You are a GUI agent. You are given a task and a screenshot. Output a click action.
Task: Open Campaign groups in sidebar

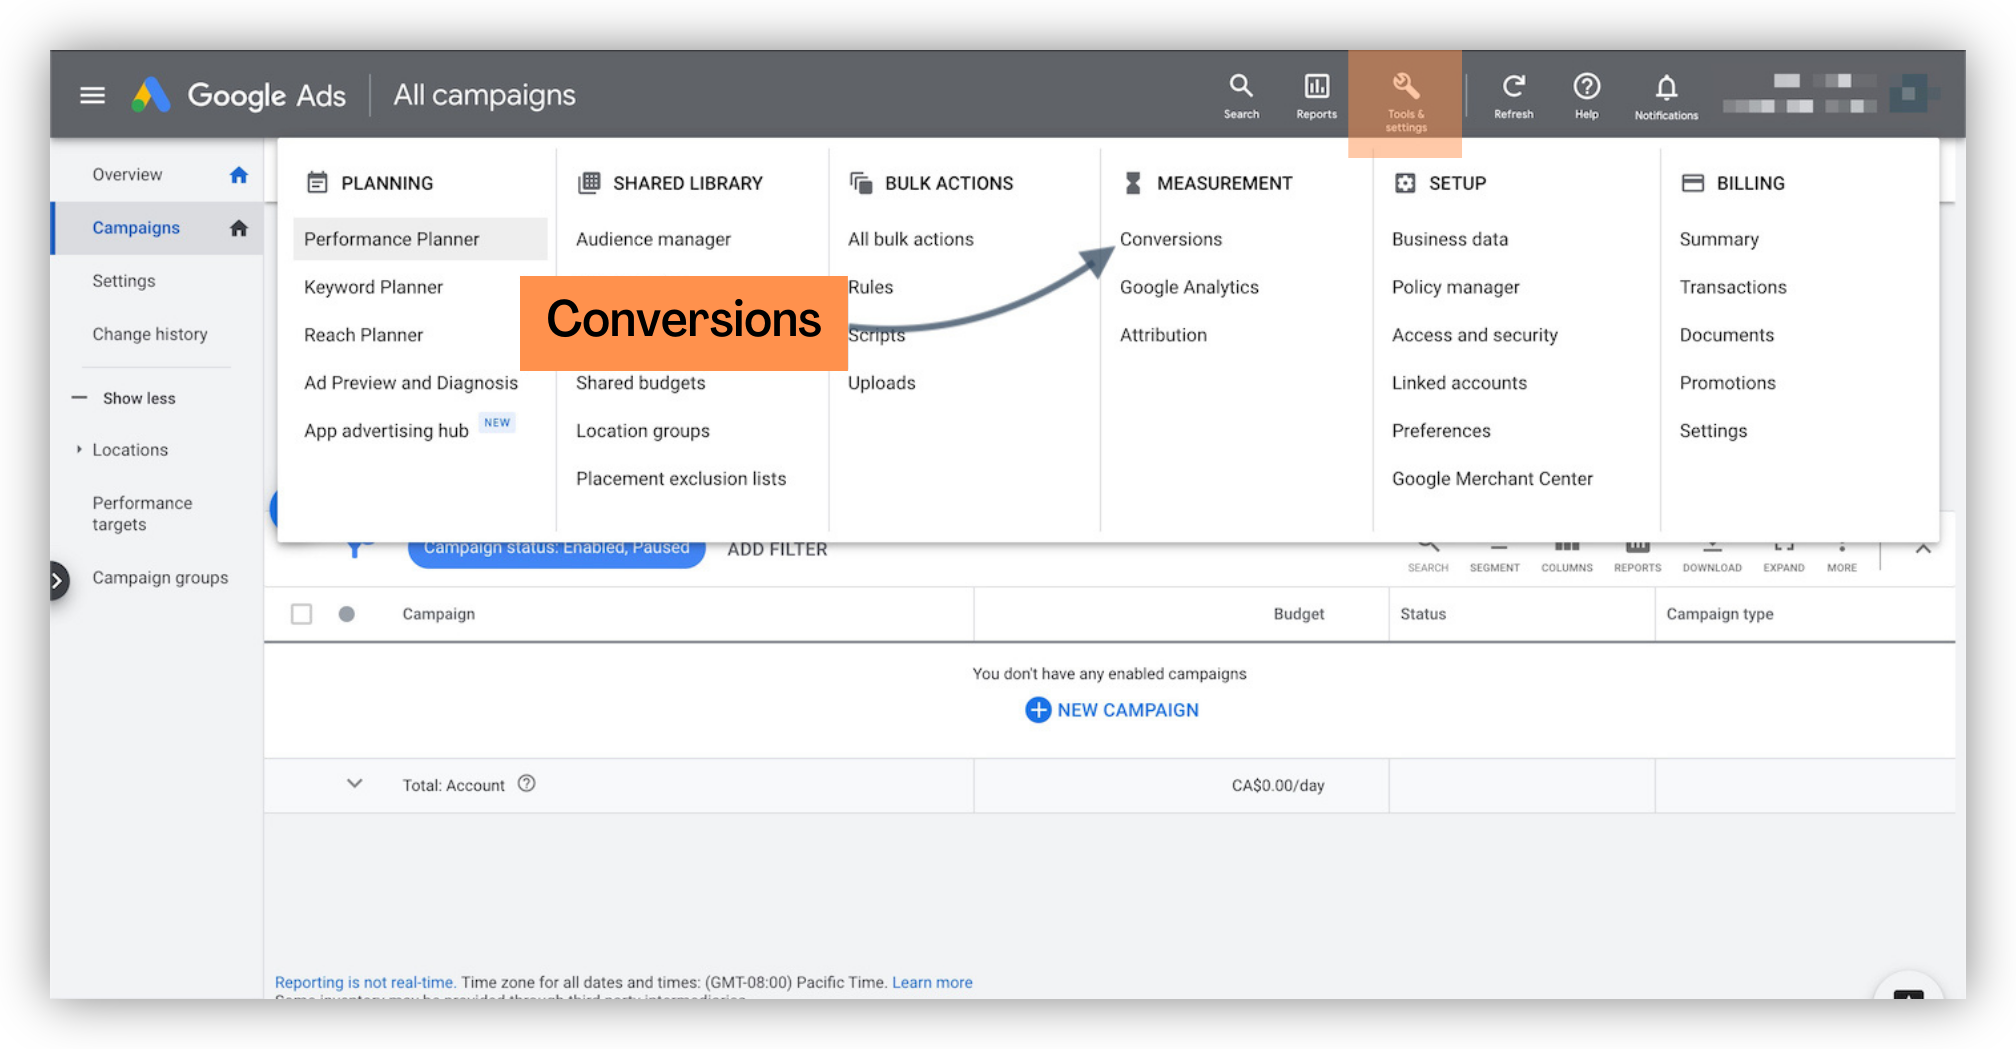(160, 578)
